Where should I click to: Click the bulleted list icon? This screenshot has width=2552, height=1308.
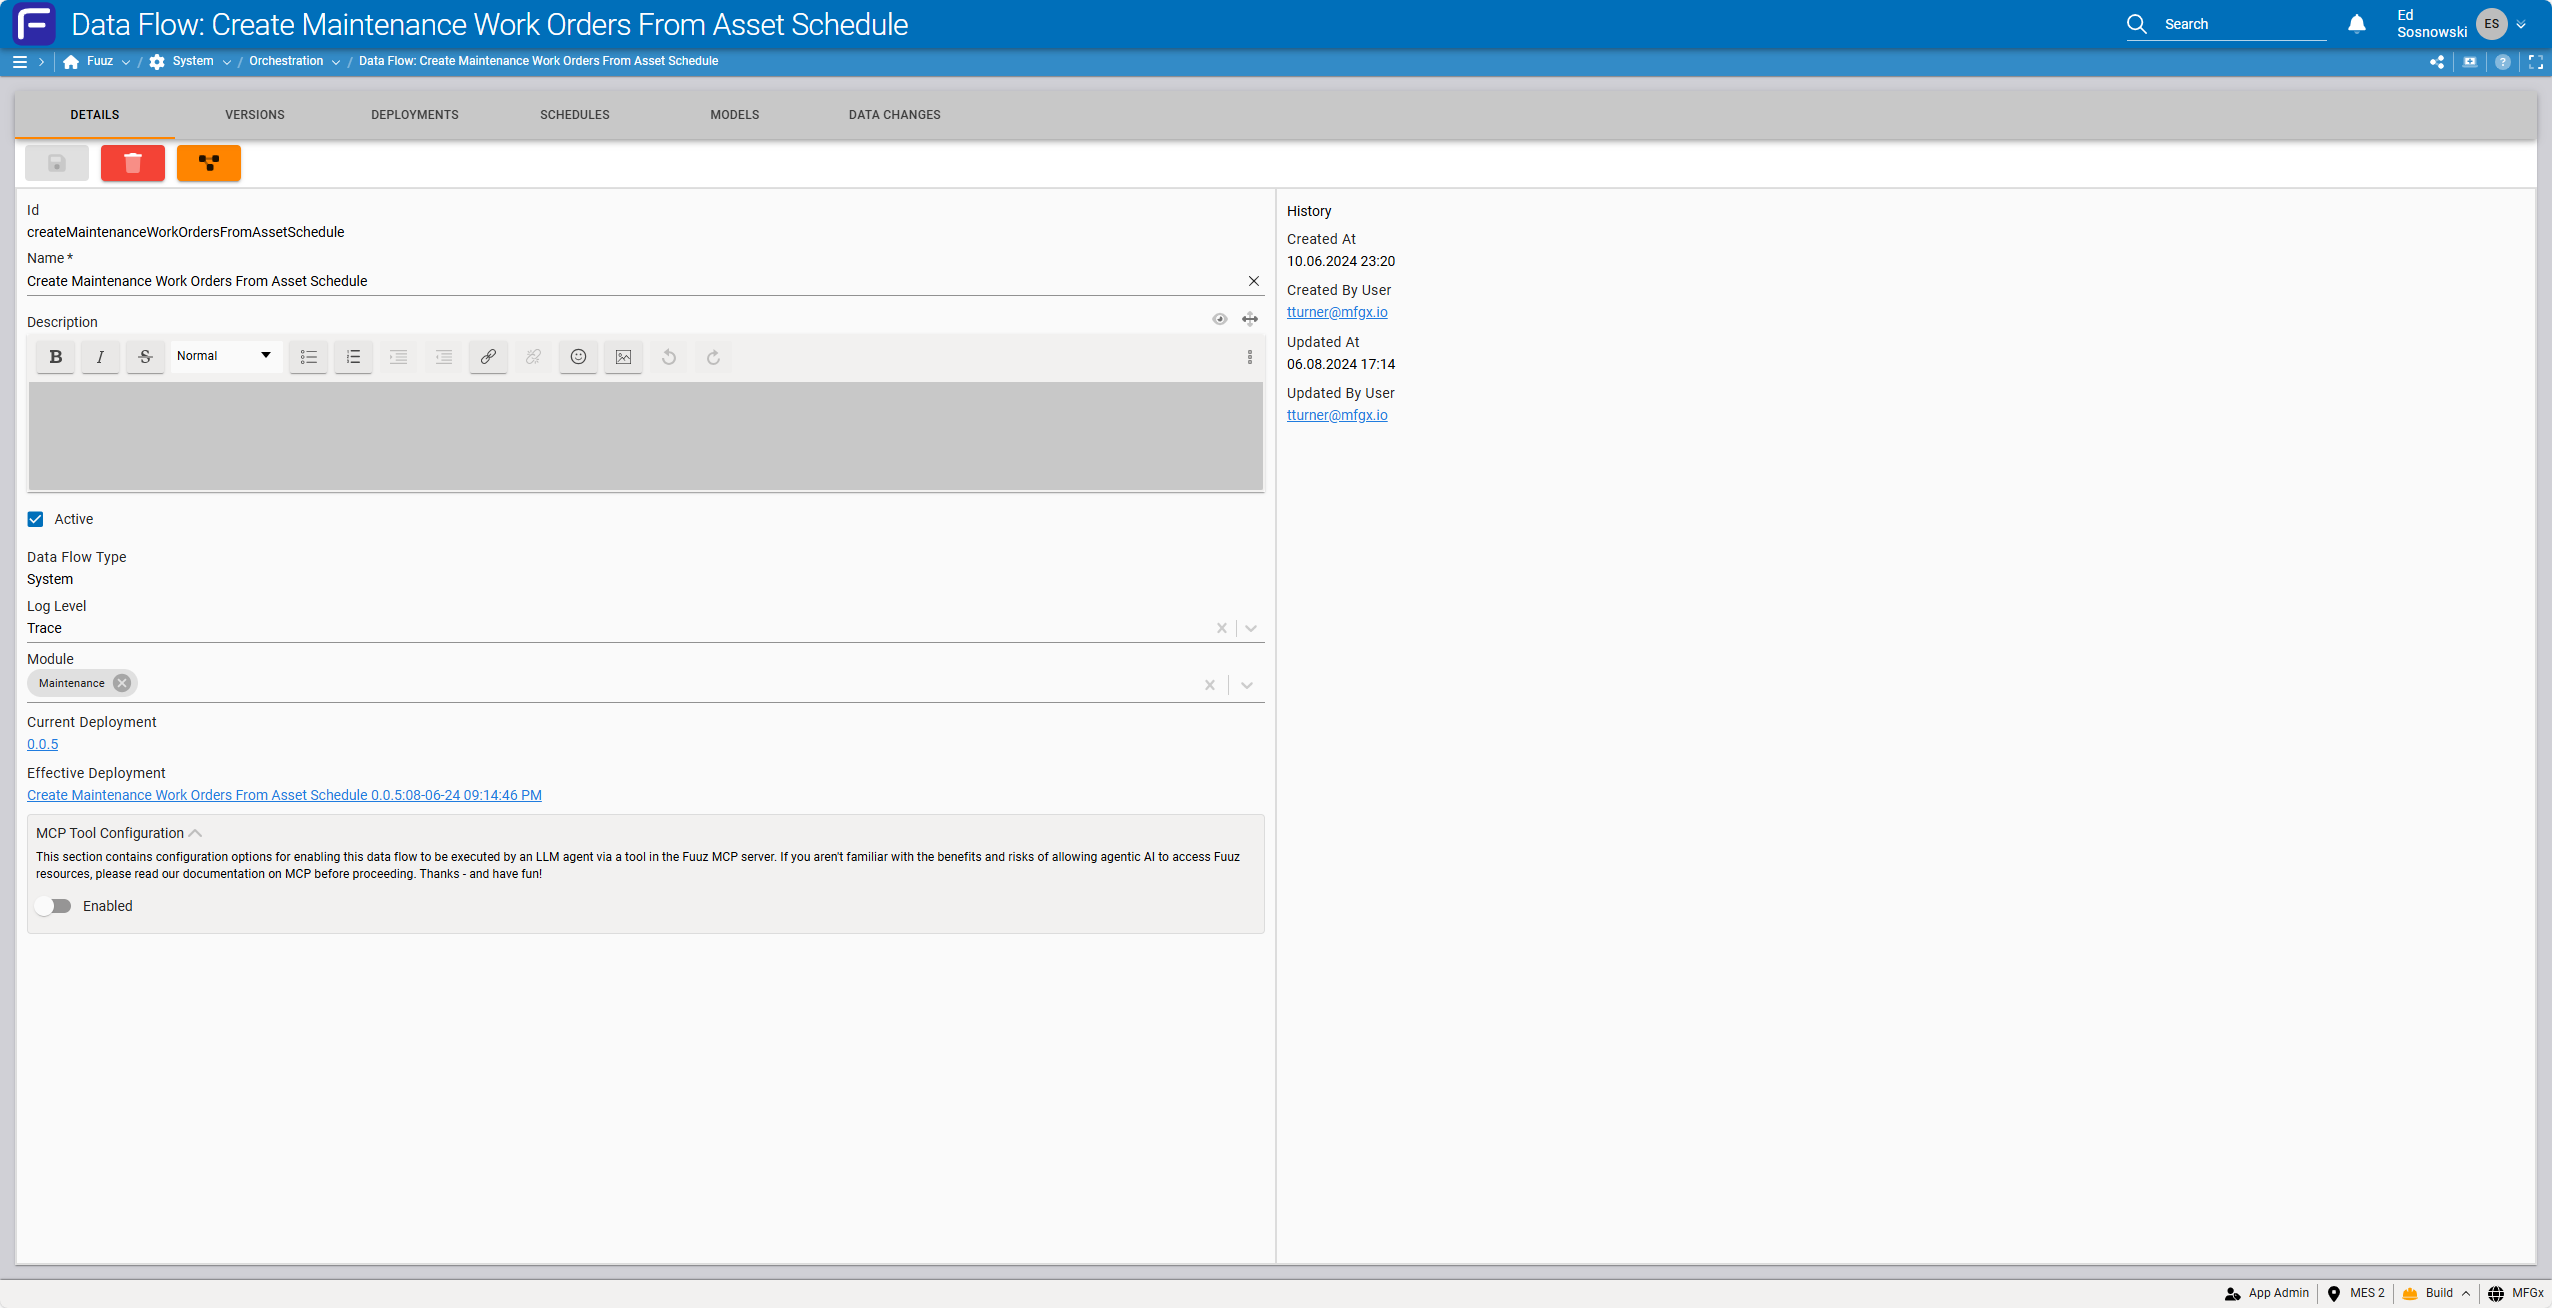(309, 357)
